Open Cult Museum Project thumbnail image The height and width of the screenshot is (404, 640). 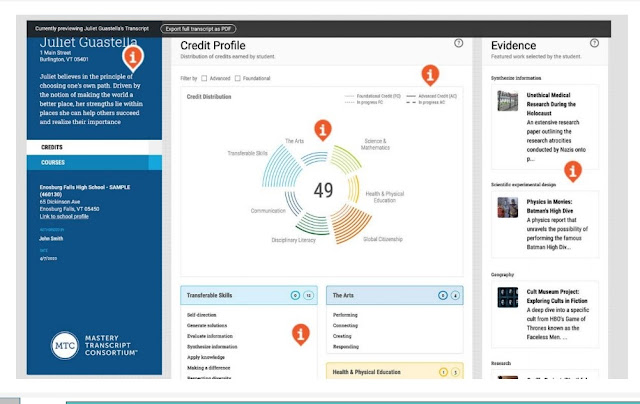coord(508,297)
